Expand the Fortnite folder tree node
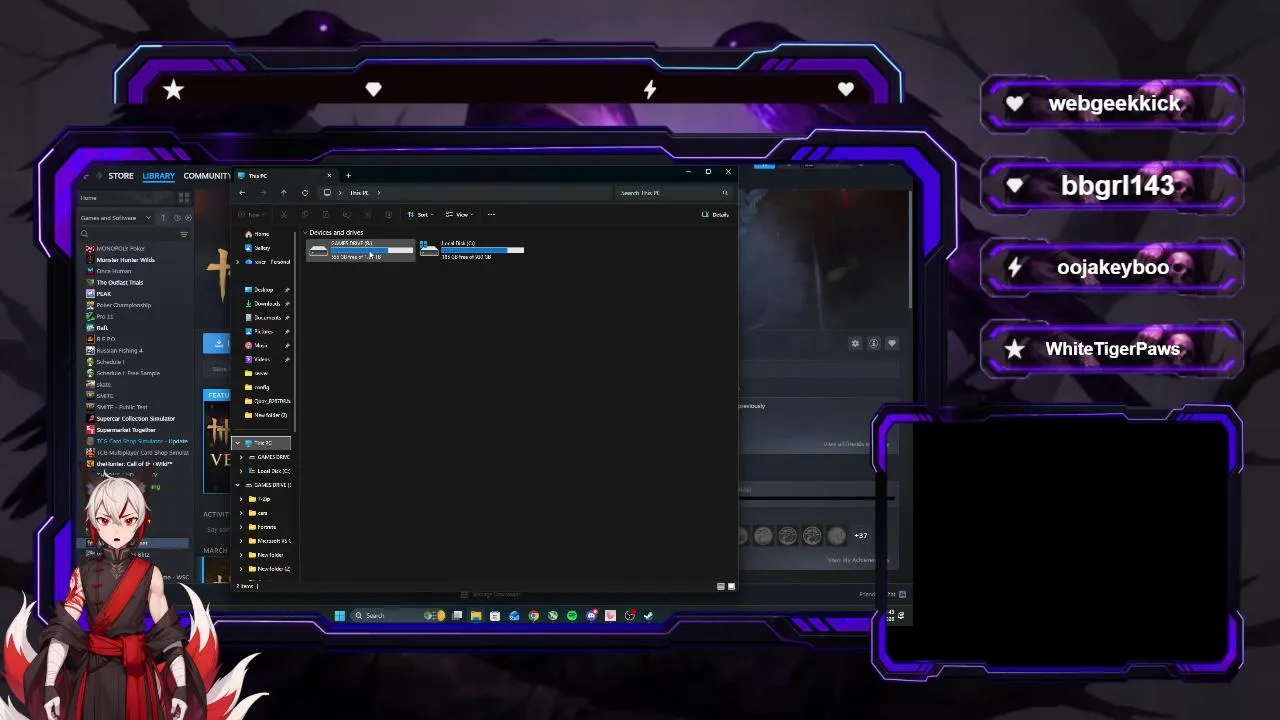The height and width of the screenshot is (720, 1280). (x=241, y=527)
